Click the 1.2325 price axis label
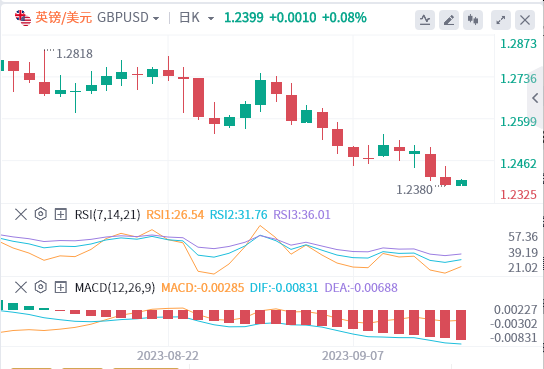This screenshot has width=544, height=369. pyautogui.click(x=518, y=195)
